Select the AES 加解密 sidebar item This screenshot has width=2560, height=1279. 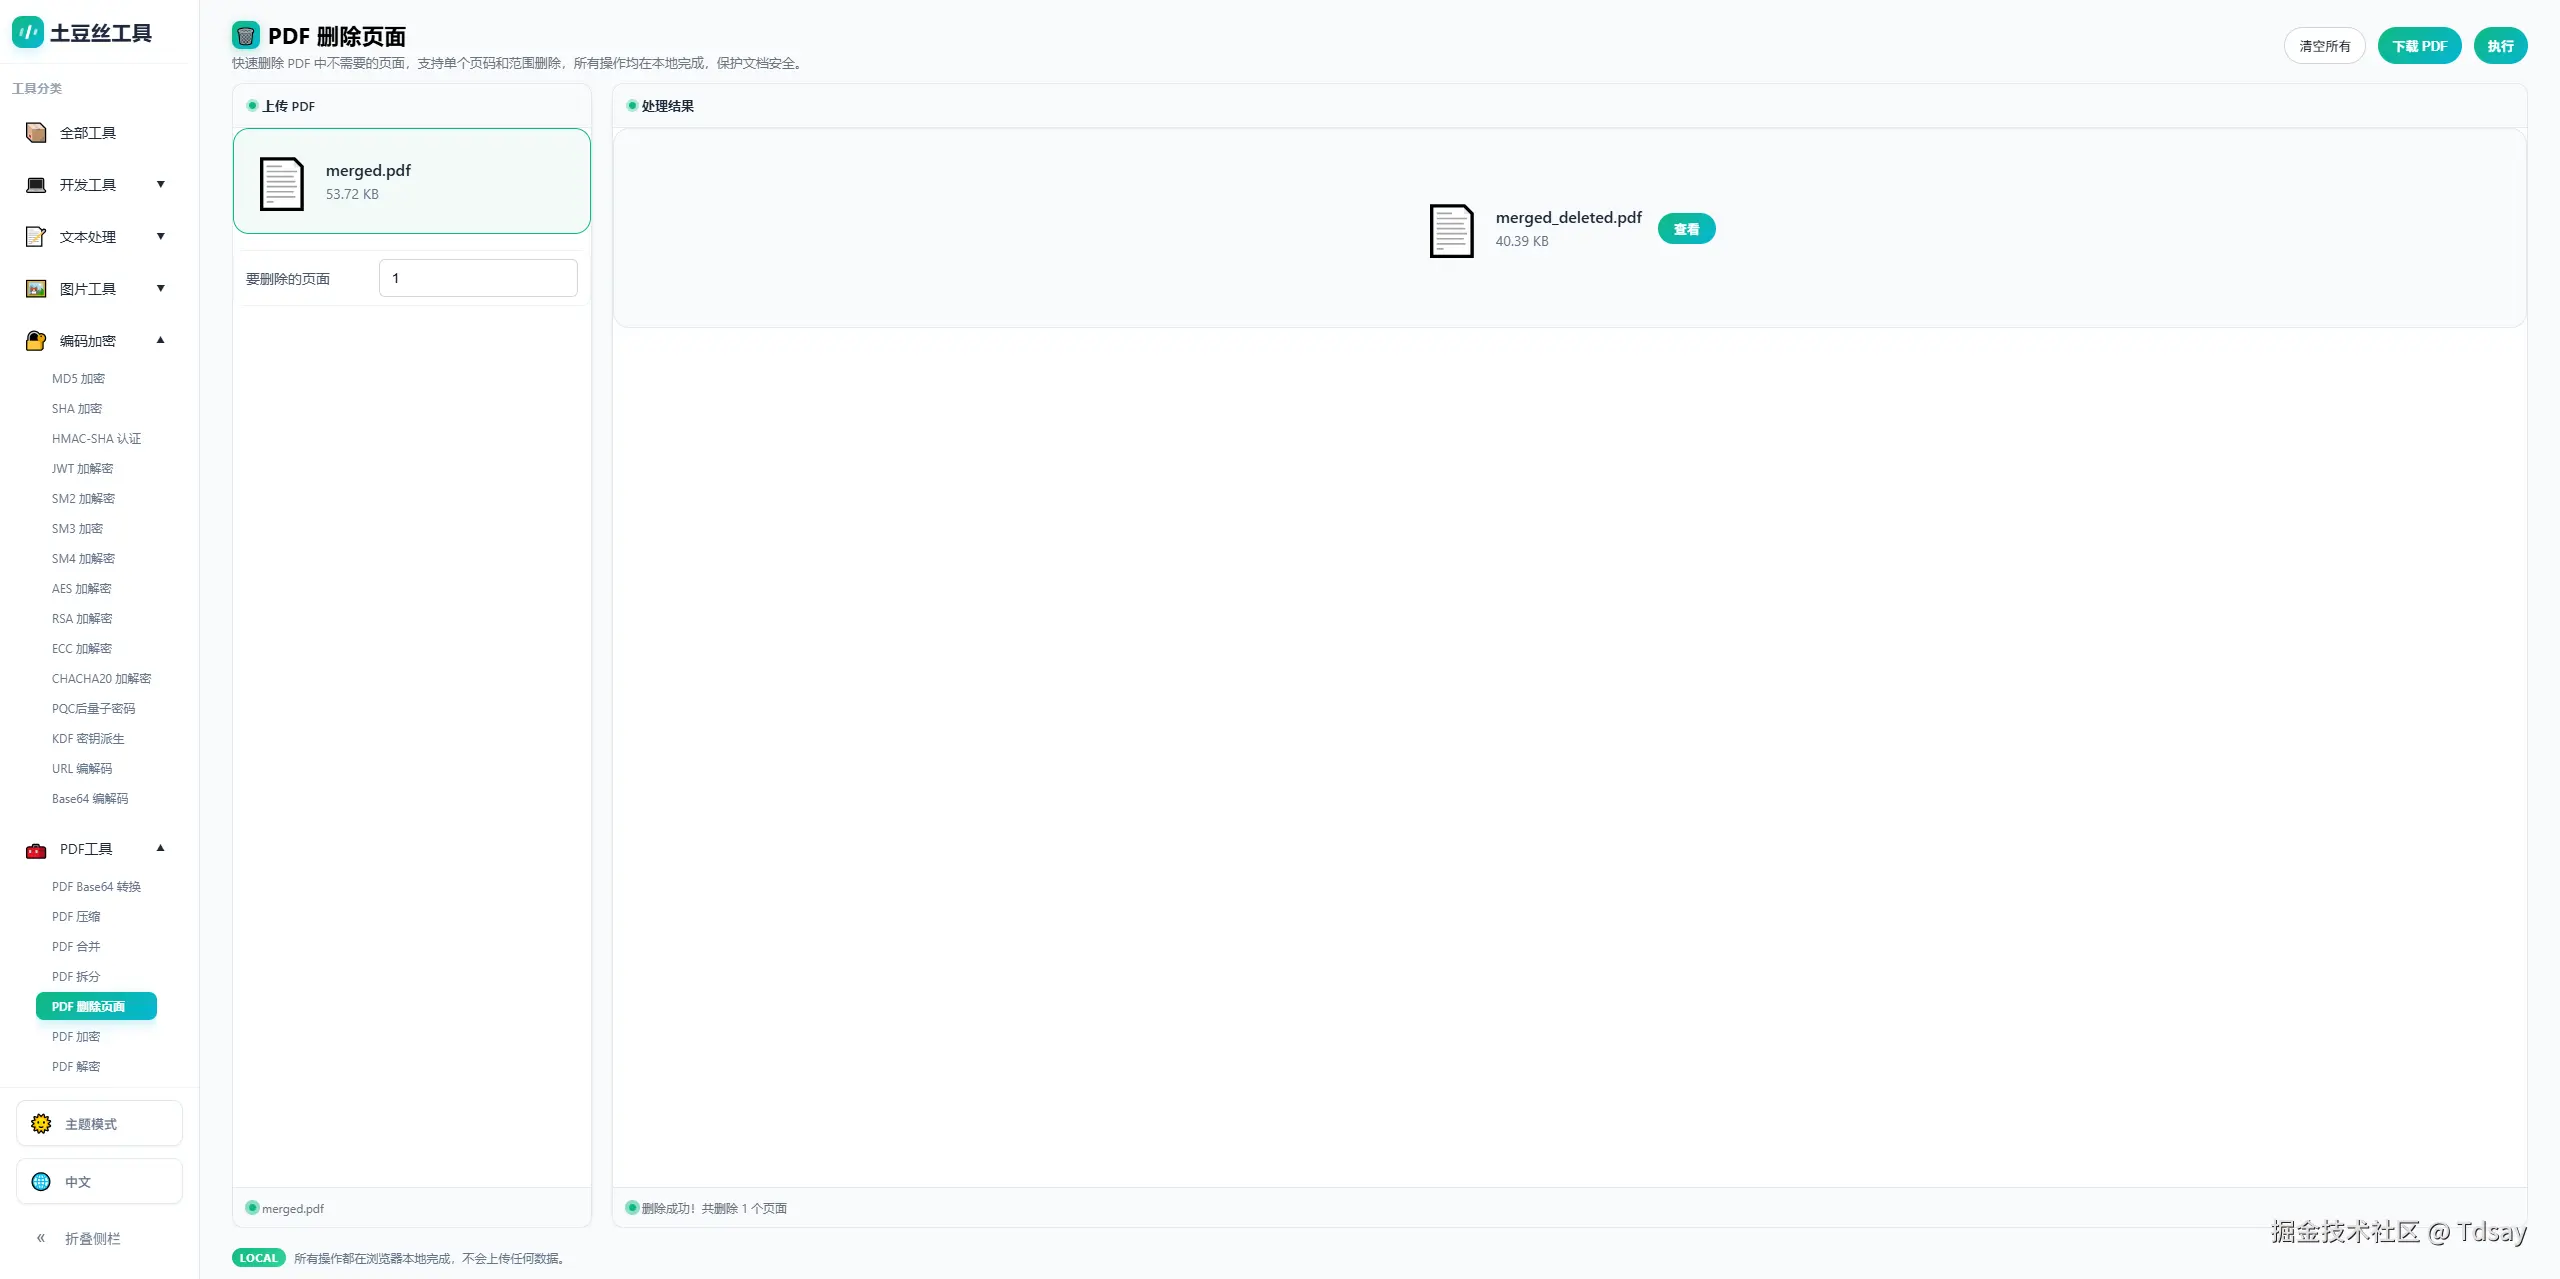tap(81, 589)
